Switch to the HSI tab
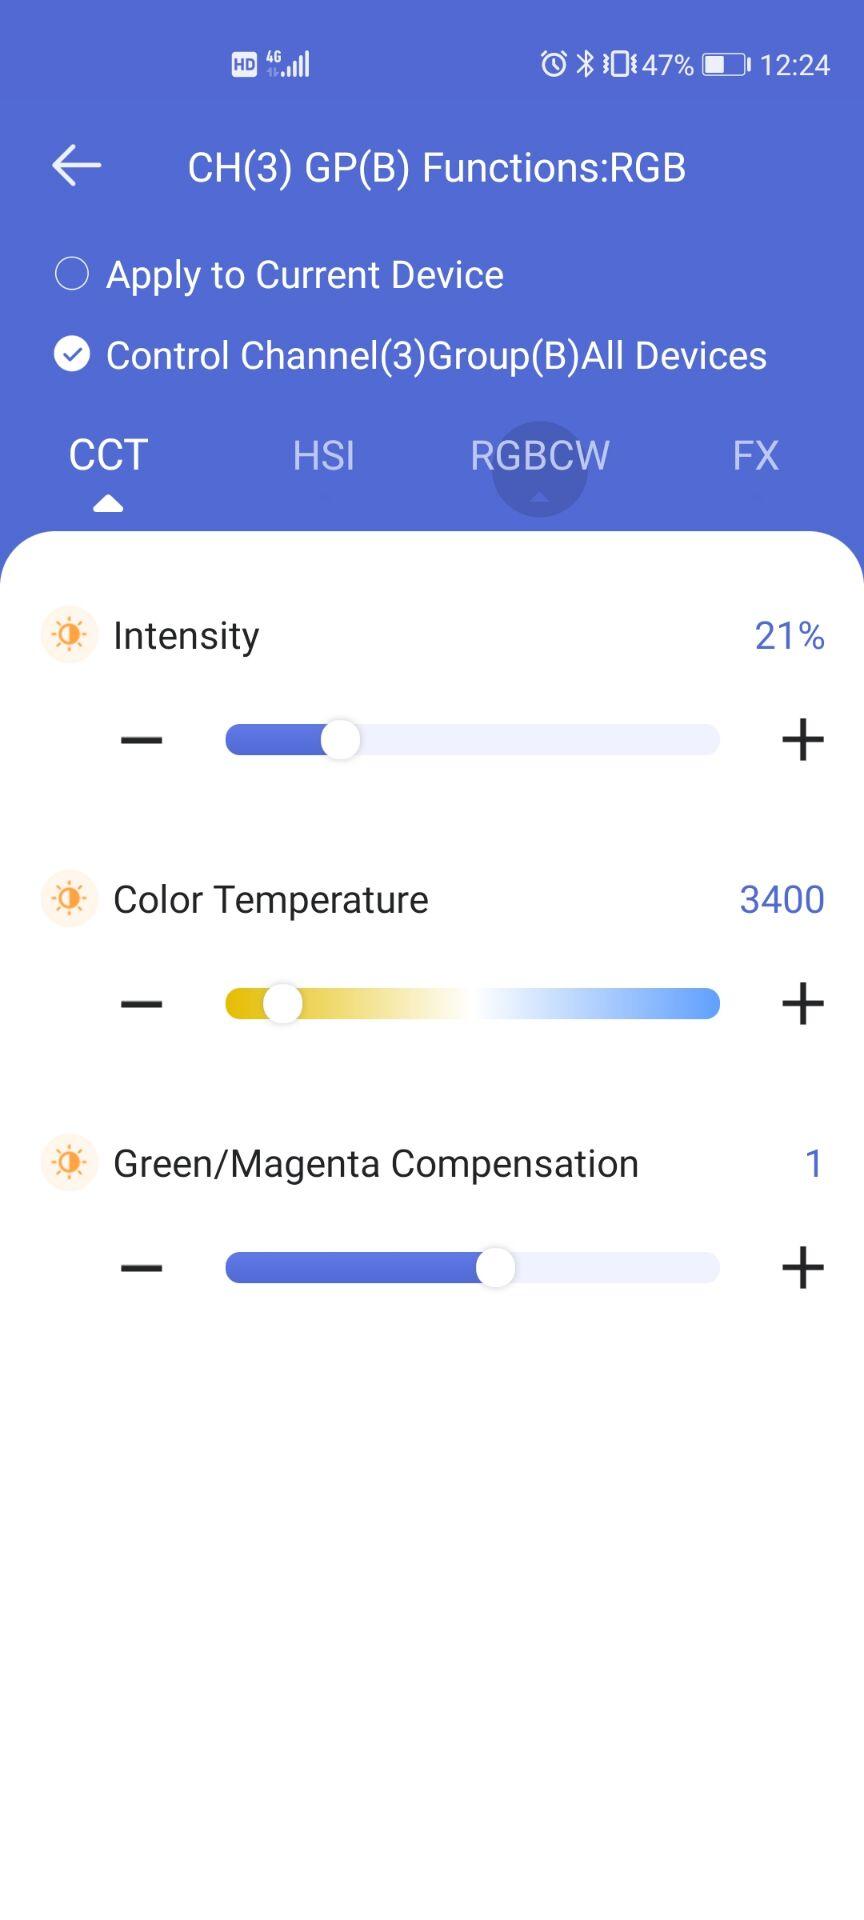This screenshot has height=1920, width=864. 323,456
